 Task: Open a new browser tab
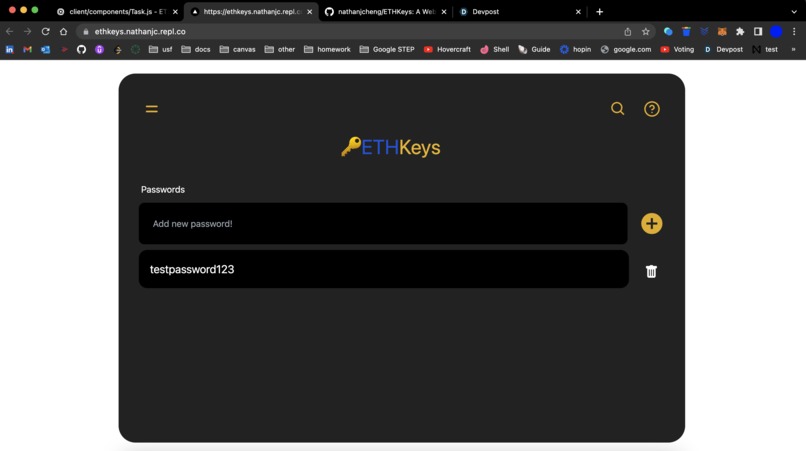[599, 11]
